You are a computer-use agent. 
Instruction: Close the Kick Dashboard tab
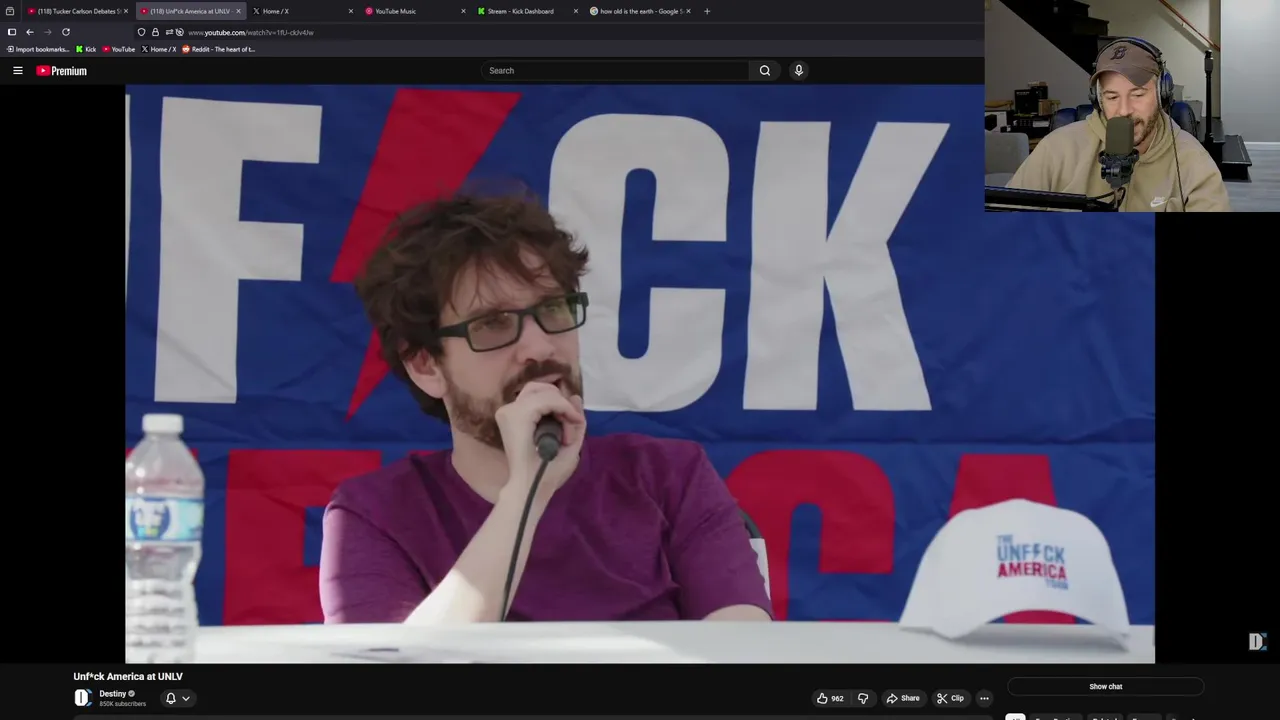[x=576, y=11]
